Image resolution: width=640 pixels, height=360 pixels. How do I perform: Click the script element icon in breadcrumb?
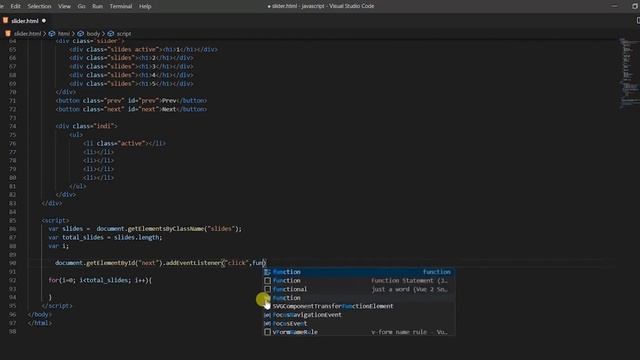(x=111, y=33)
